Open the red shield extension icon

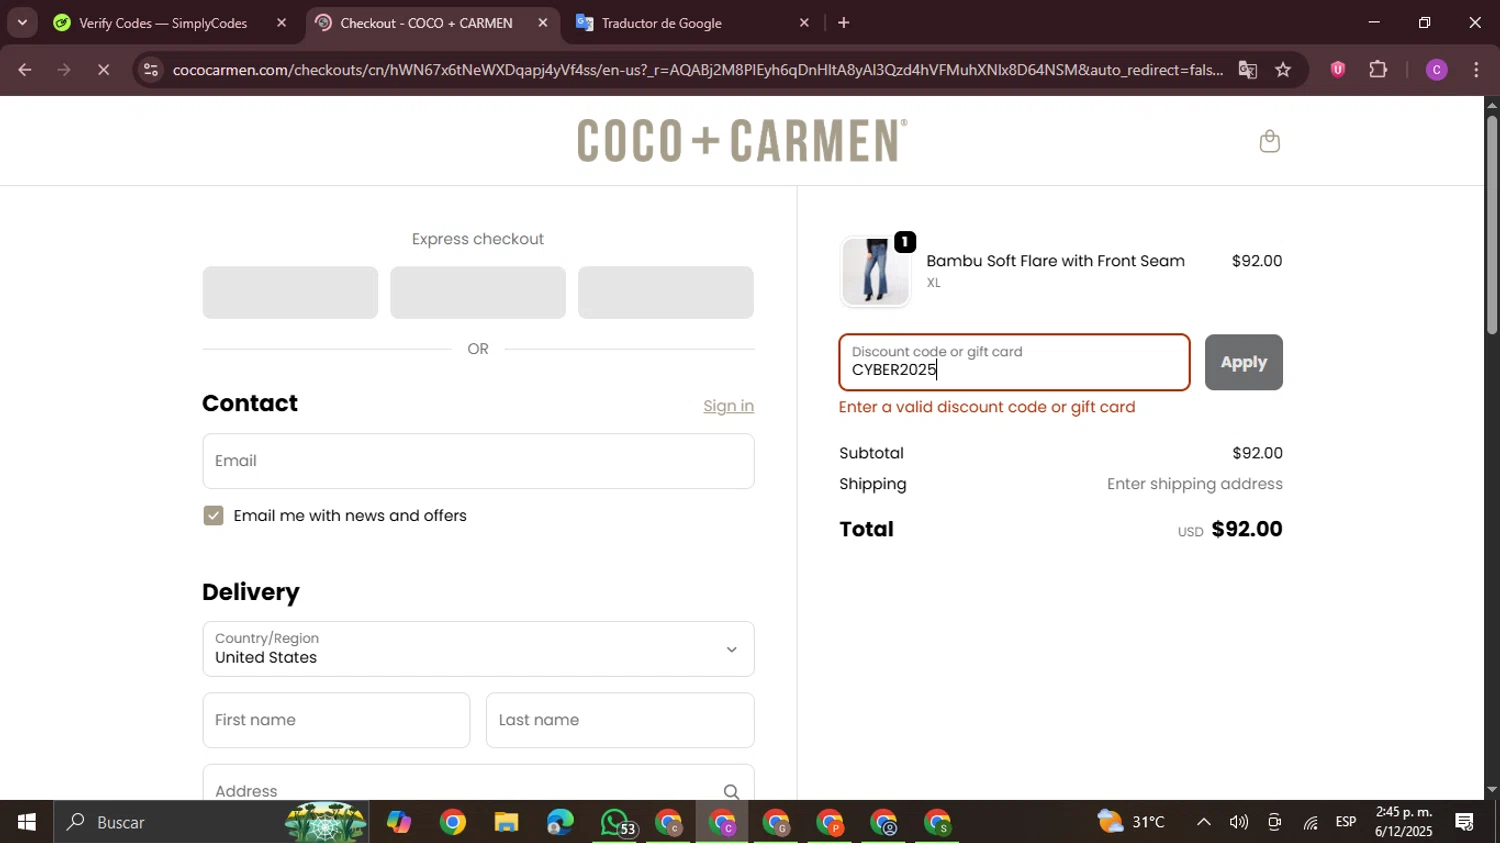(1338, 69)
